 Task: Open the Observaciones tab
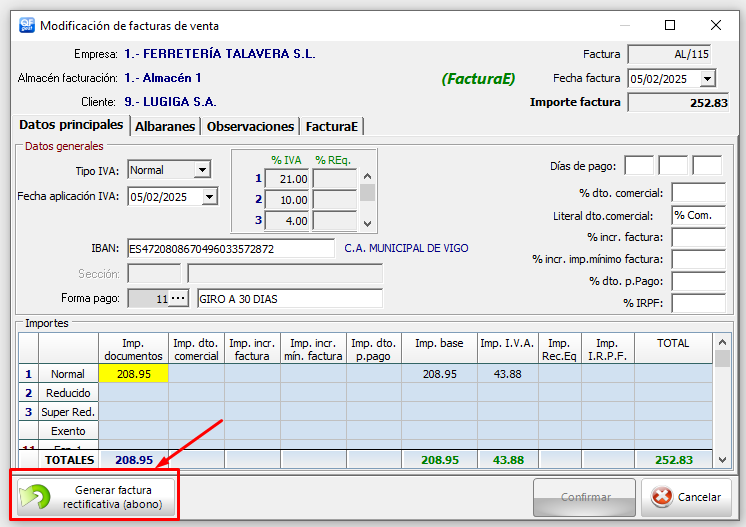(x=250, y=127)
